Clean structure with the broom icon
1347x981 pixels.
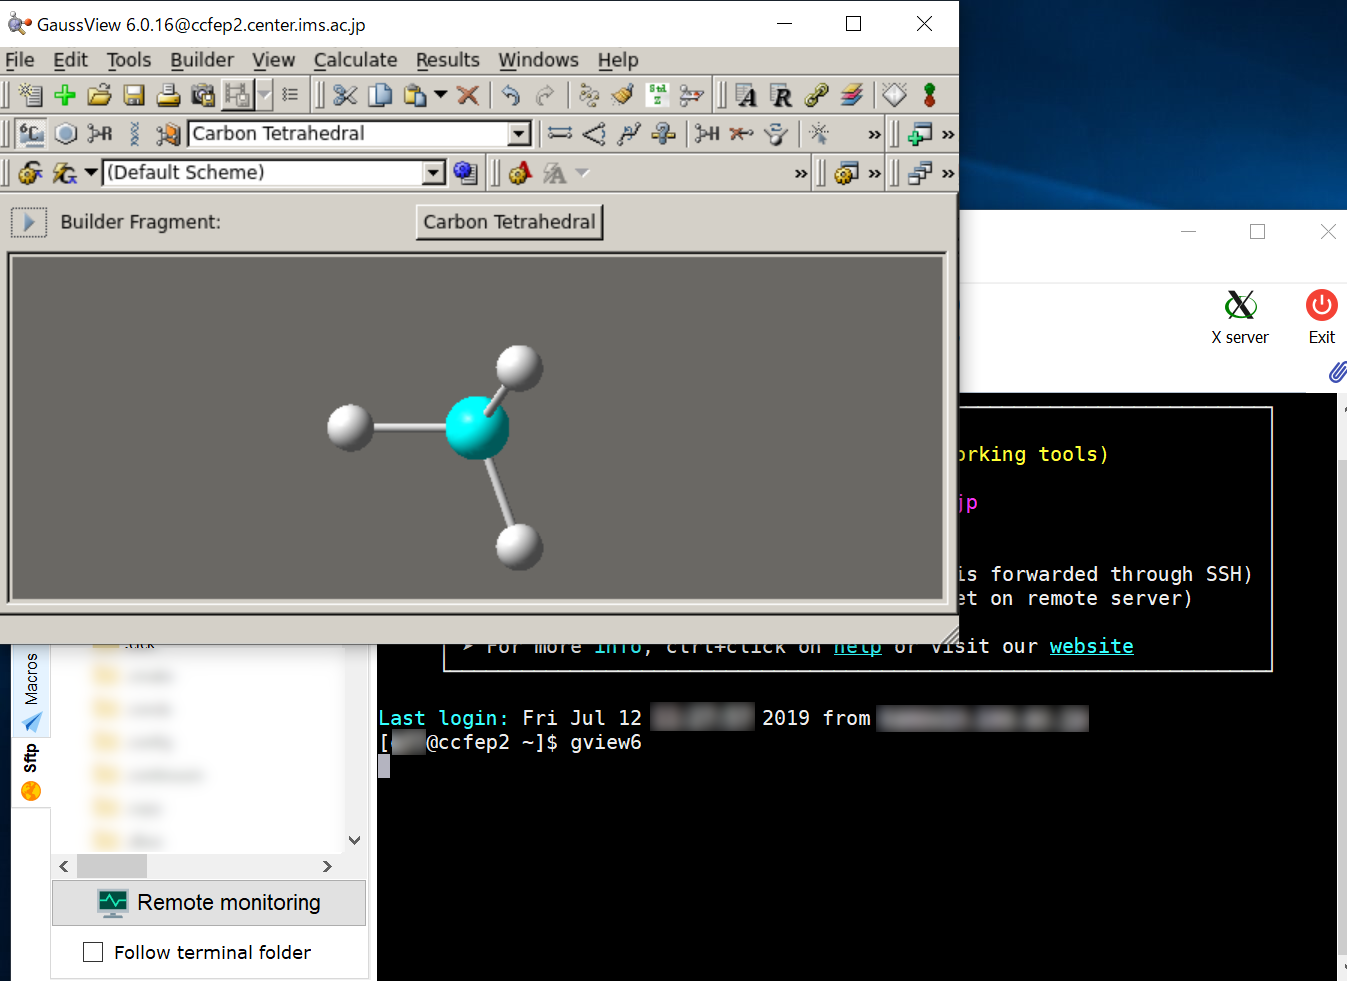click(x=623, y=95)
